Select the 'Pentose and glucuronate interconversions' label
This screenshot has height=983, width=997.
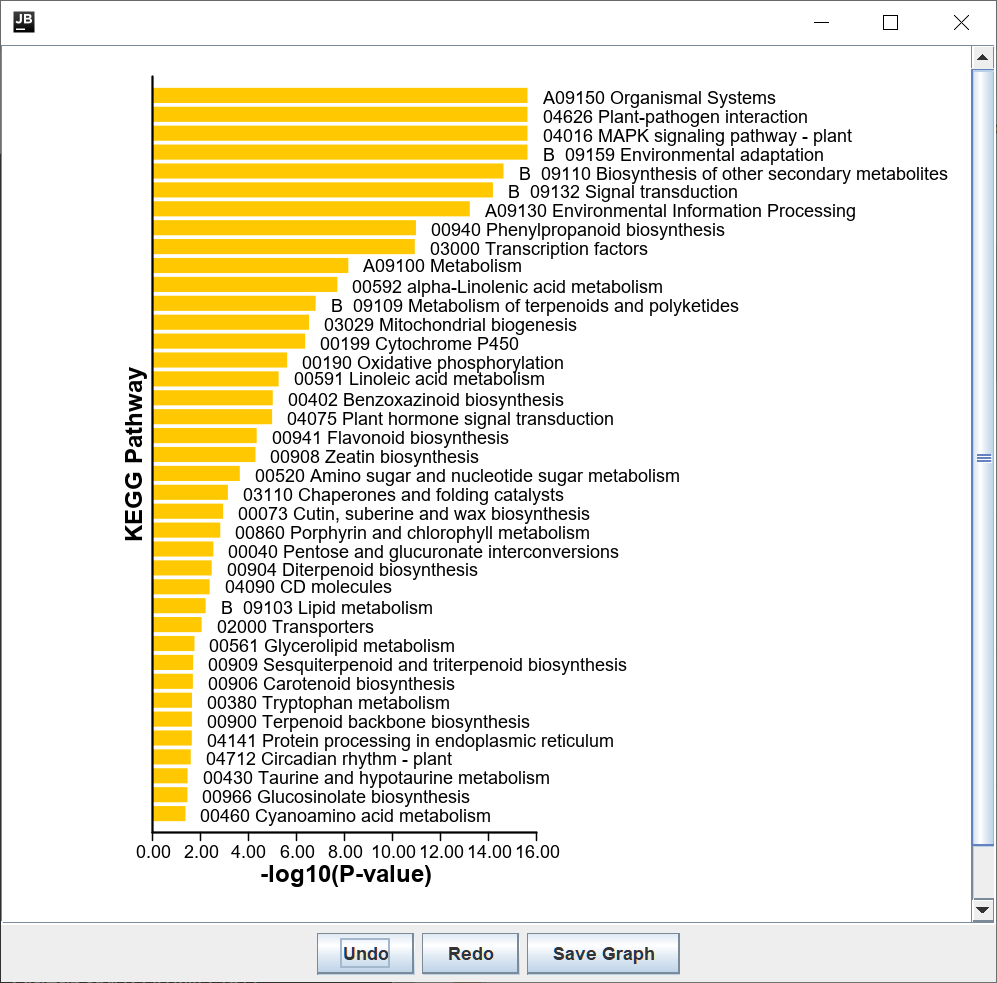click(x=450, y=552)
